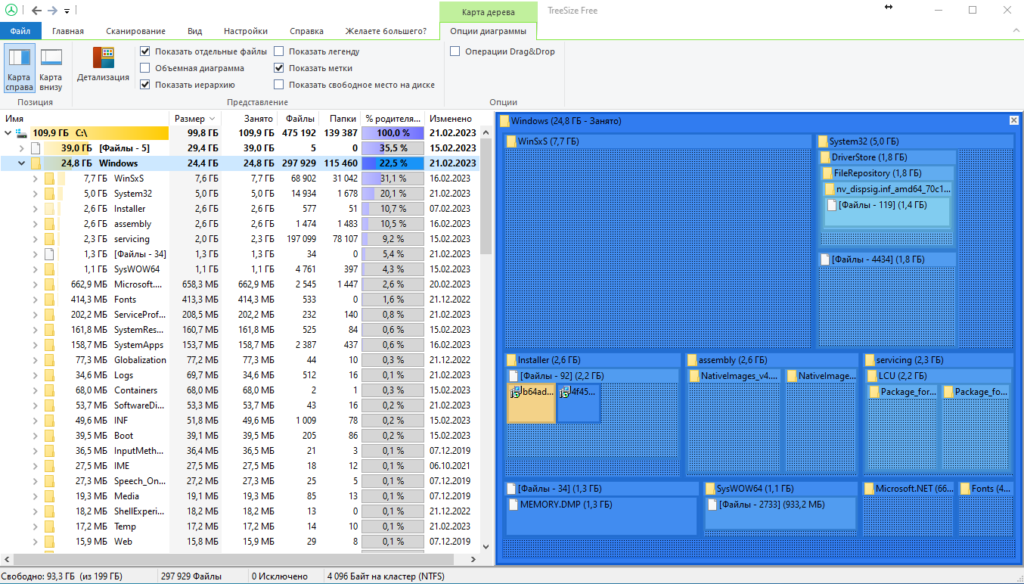Go back with the left arrow

click(37, 10)
